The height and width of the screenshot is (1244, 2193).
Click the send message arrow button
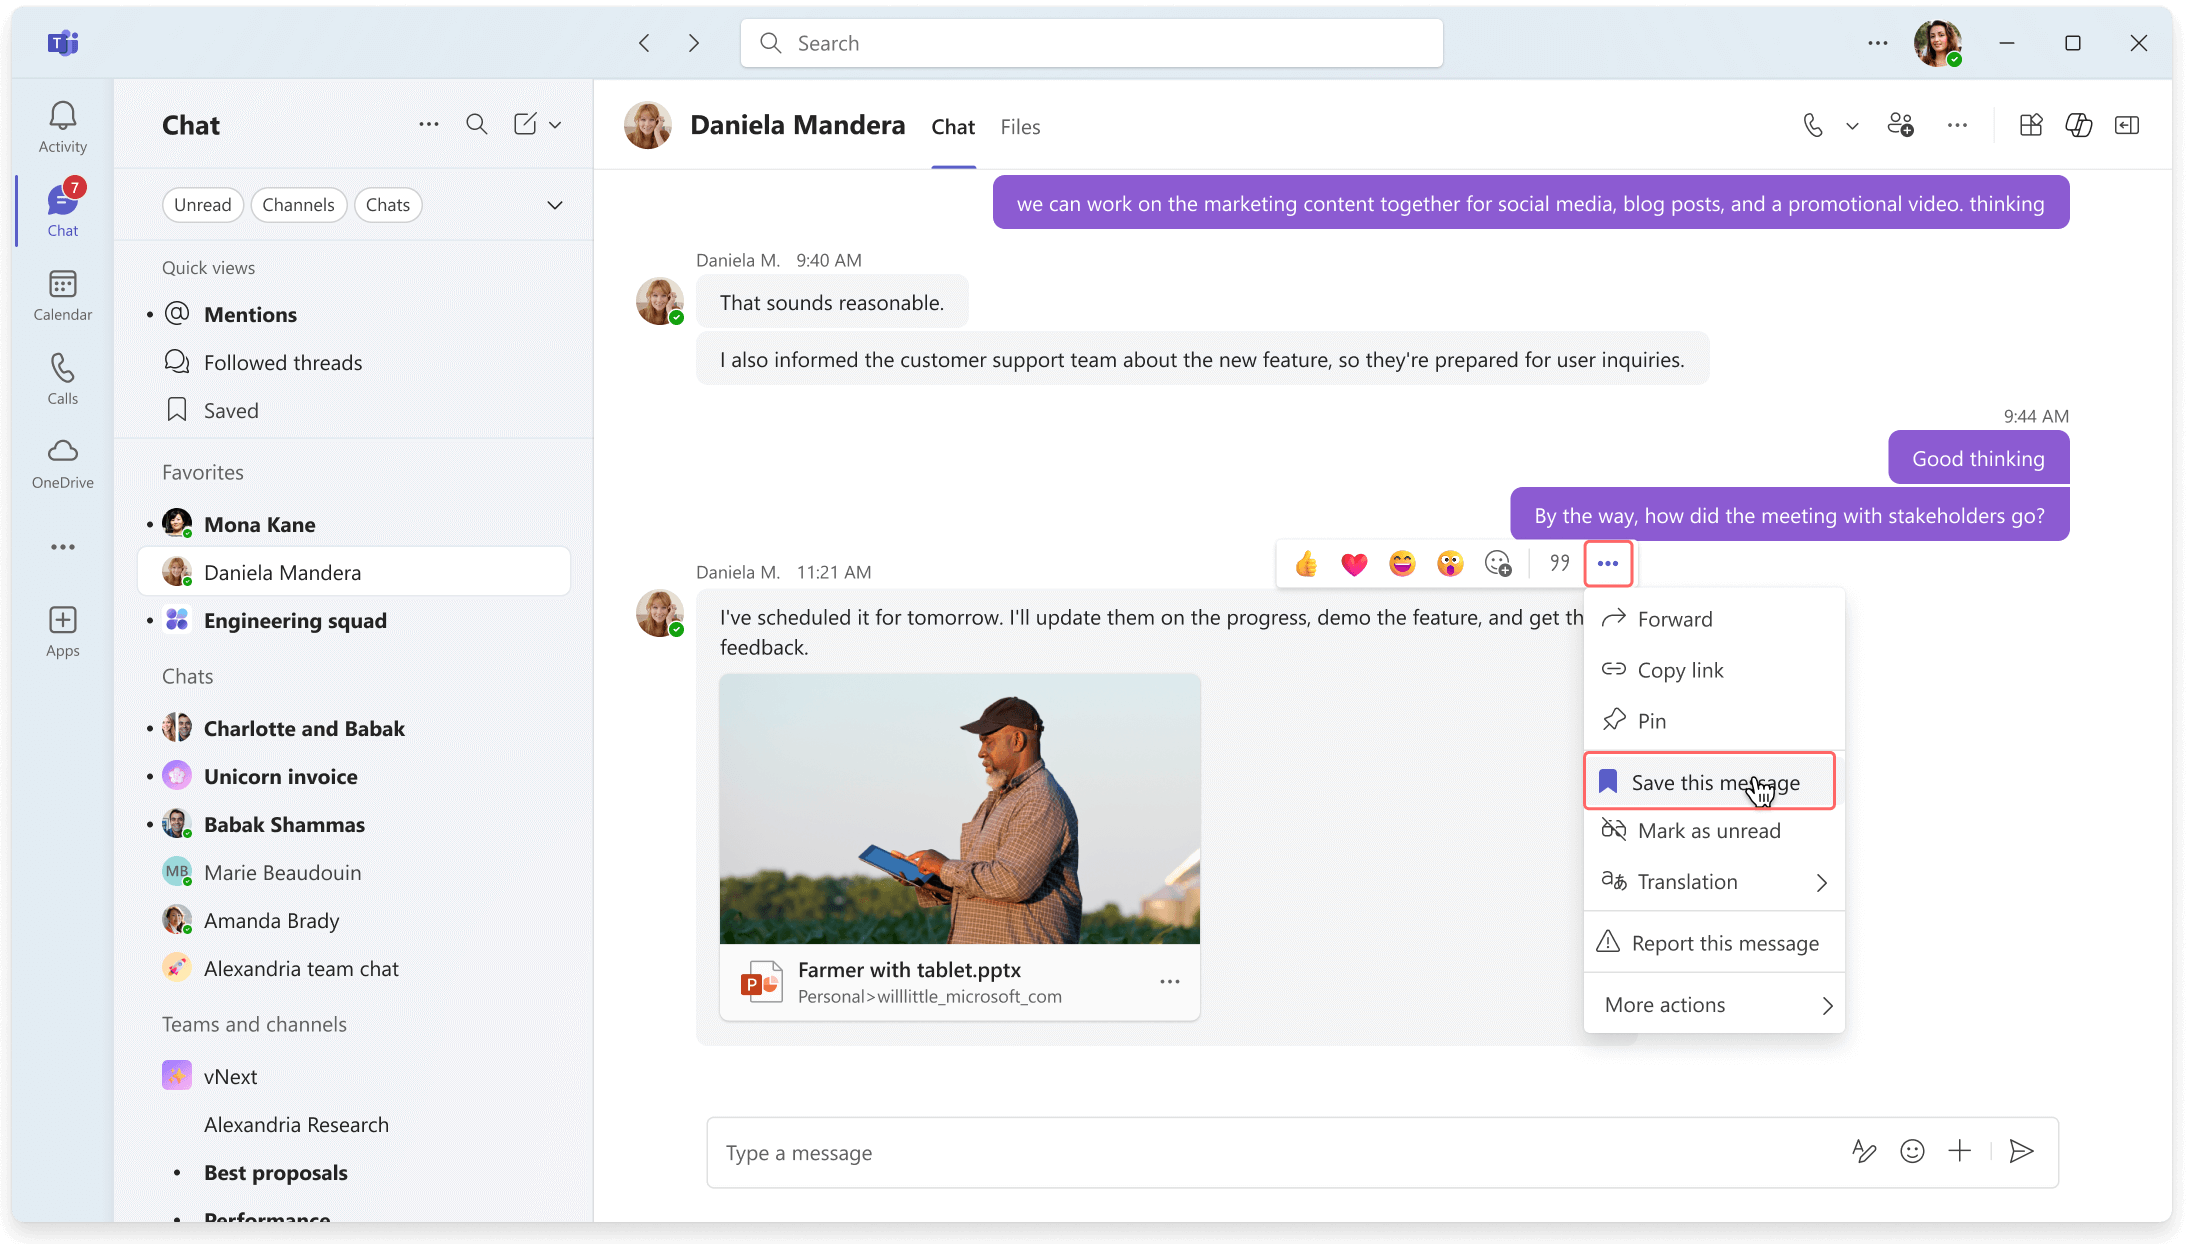point(2021,1152)
